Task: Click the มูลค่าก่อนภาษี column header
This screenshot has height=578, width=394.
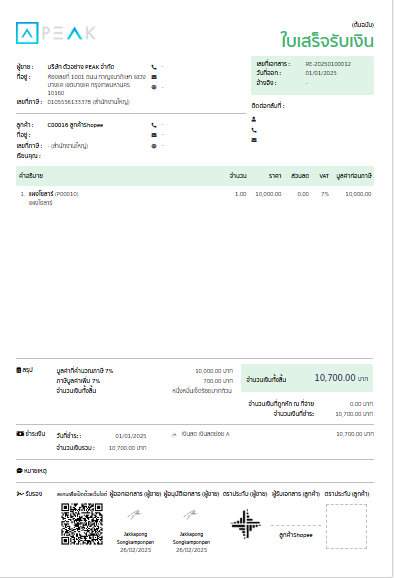Action: tap(354, 176)
